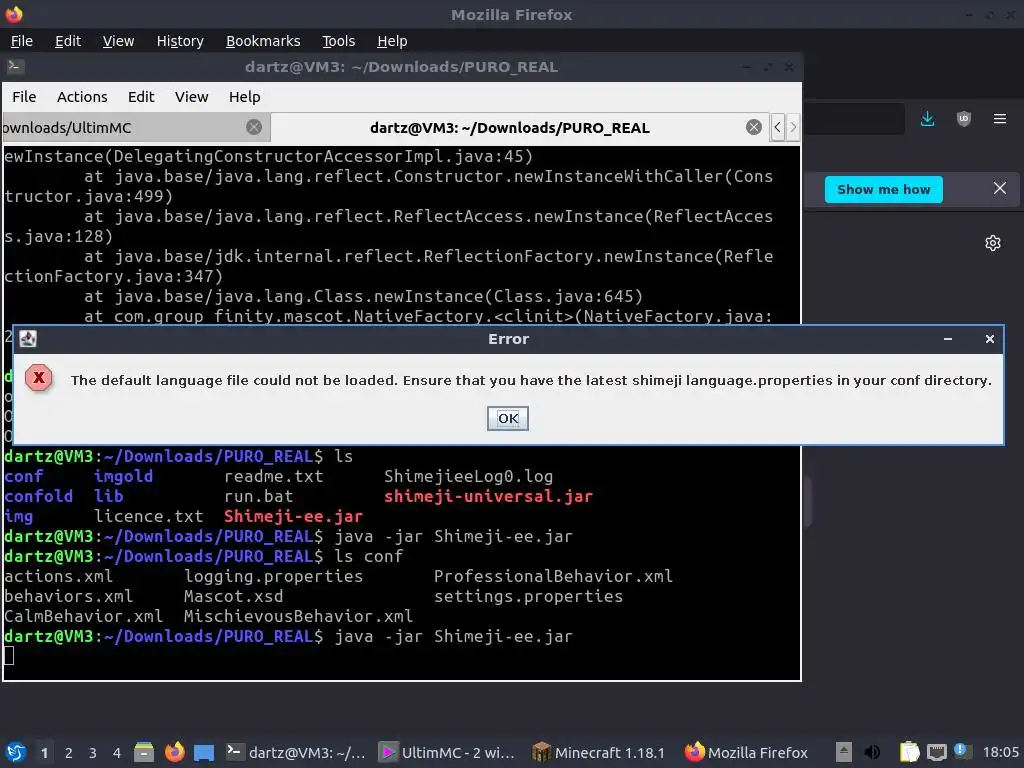Switch to workspace 1
The height and width of the screenshot is (768, 1024).
(44, 753)
